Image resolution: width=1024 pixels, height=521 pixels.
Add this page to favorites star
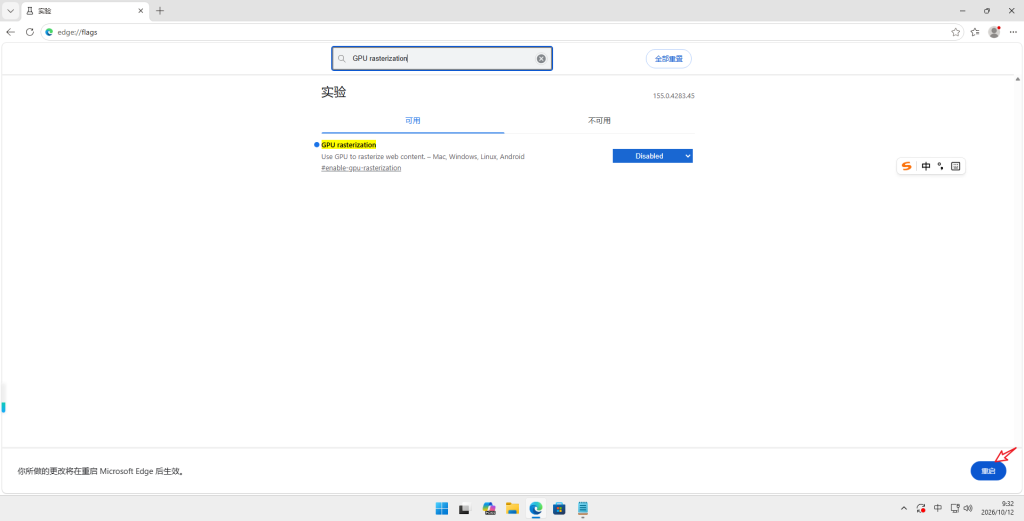click(x=955, y=32)
